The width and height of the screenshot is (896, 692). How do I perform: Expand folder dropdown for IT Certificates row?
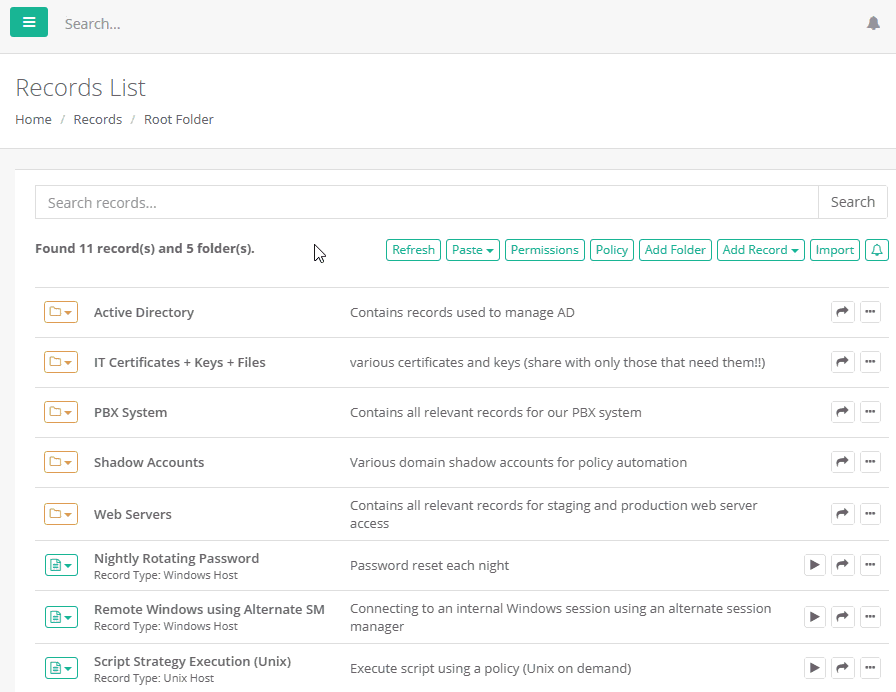(x=61, y=362)
